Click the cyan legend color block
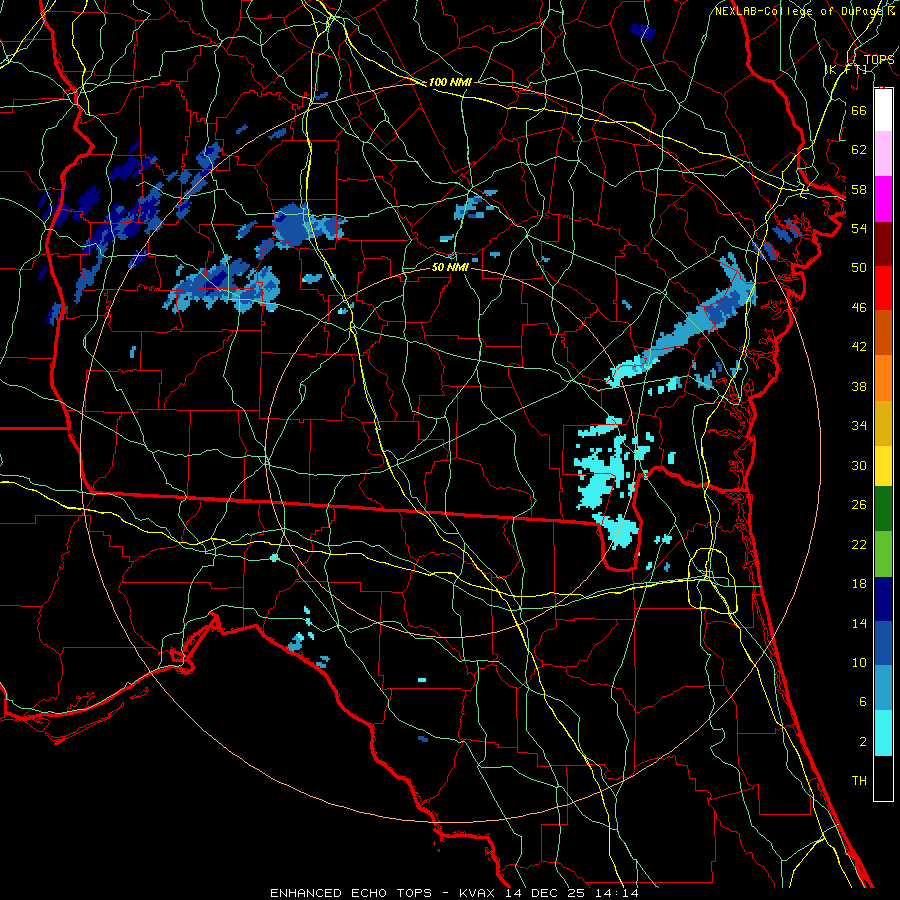 (x=883, y=733)
